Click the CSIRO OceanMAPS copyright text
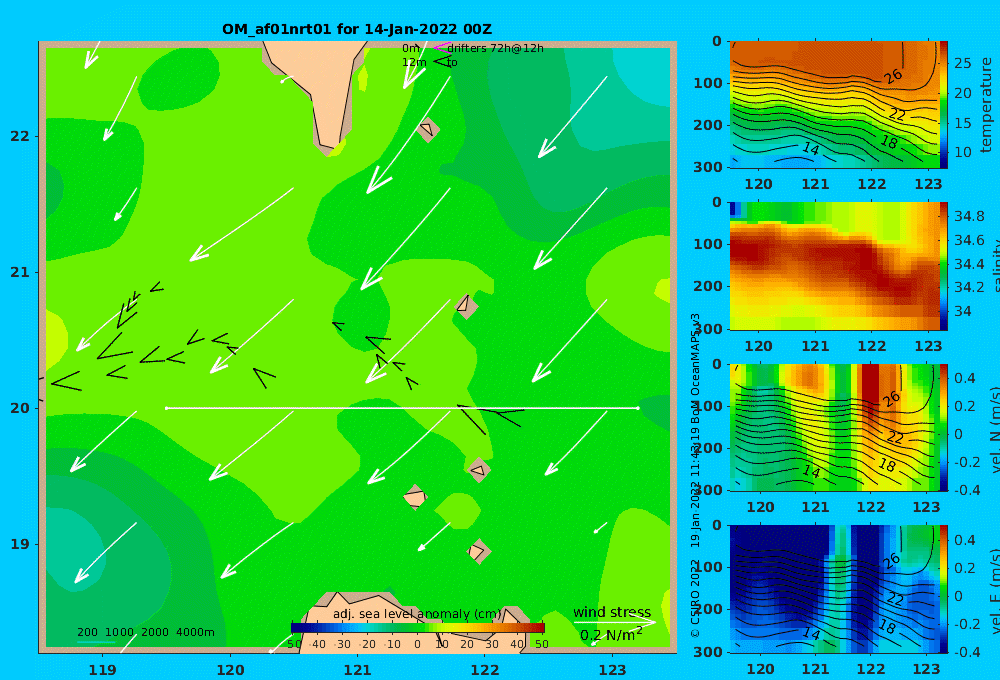Image resolution: width=1000 pixels, height=680 pixels. tap(695, 475)
